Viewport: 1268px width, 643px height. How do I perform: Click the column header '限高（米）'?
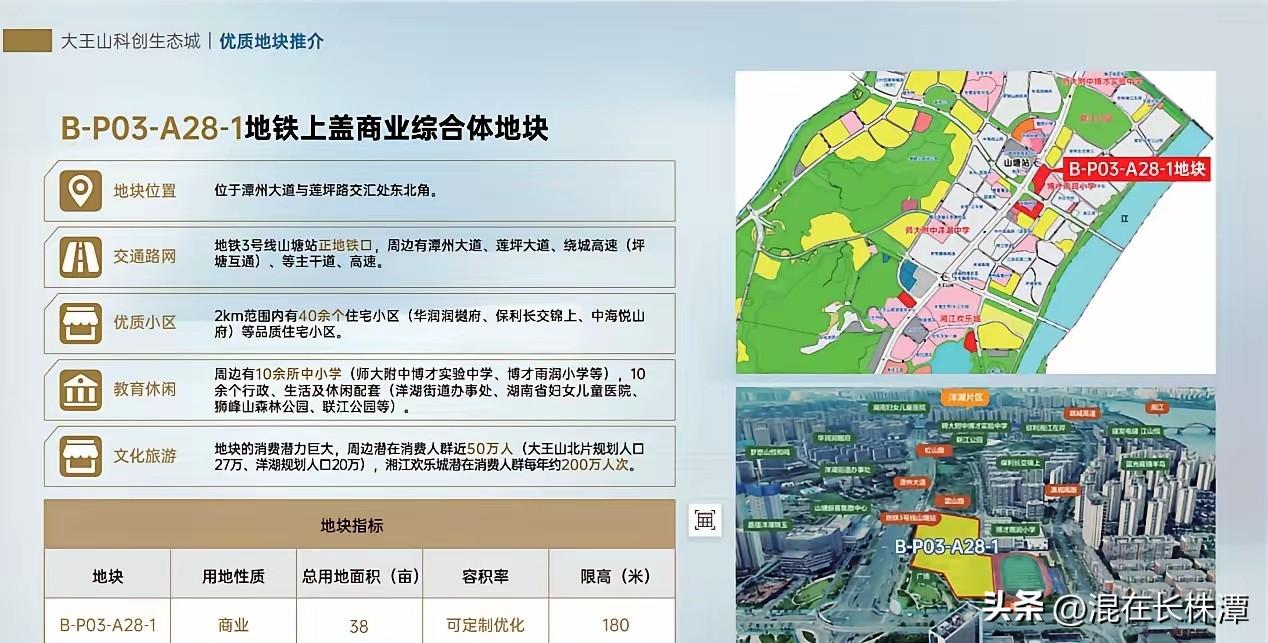[616, 576]
